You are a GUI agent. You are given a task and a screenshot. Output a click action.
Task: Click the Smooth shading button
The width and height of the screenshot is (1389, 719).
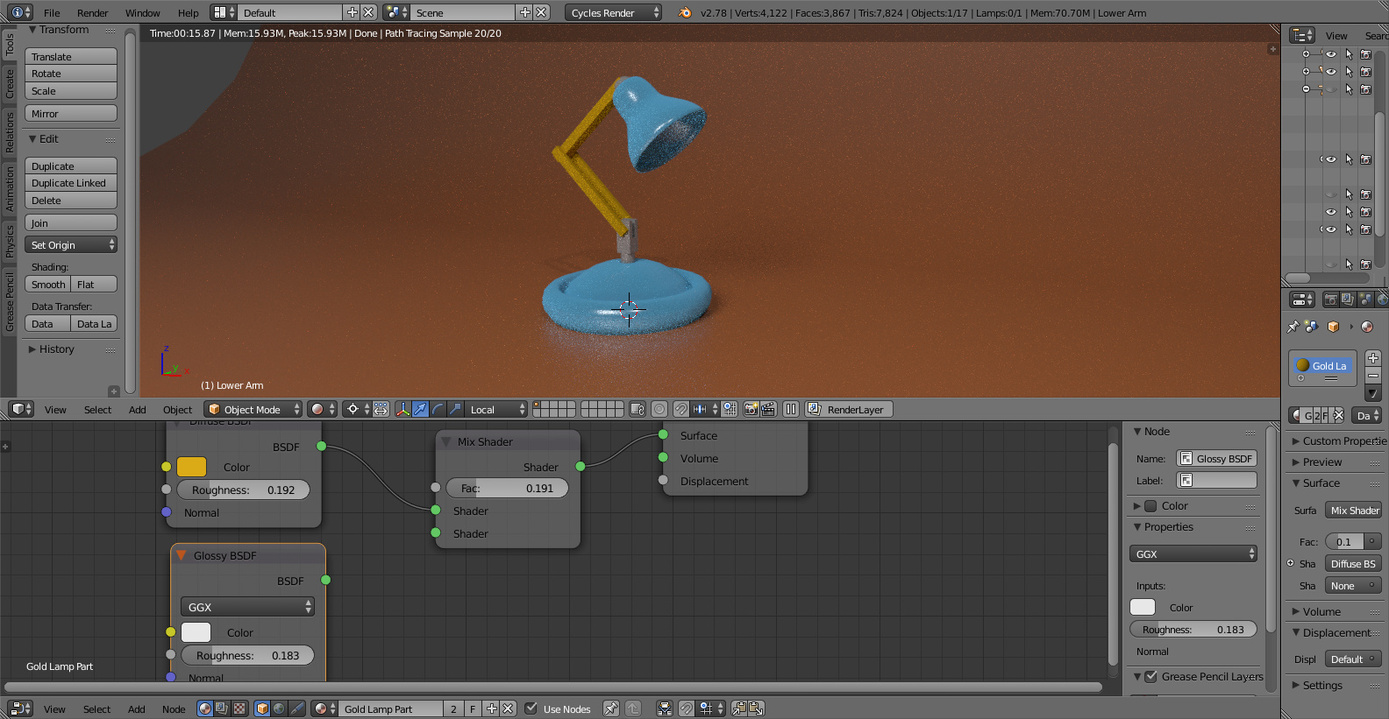[48, 284]
